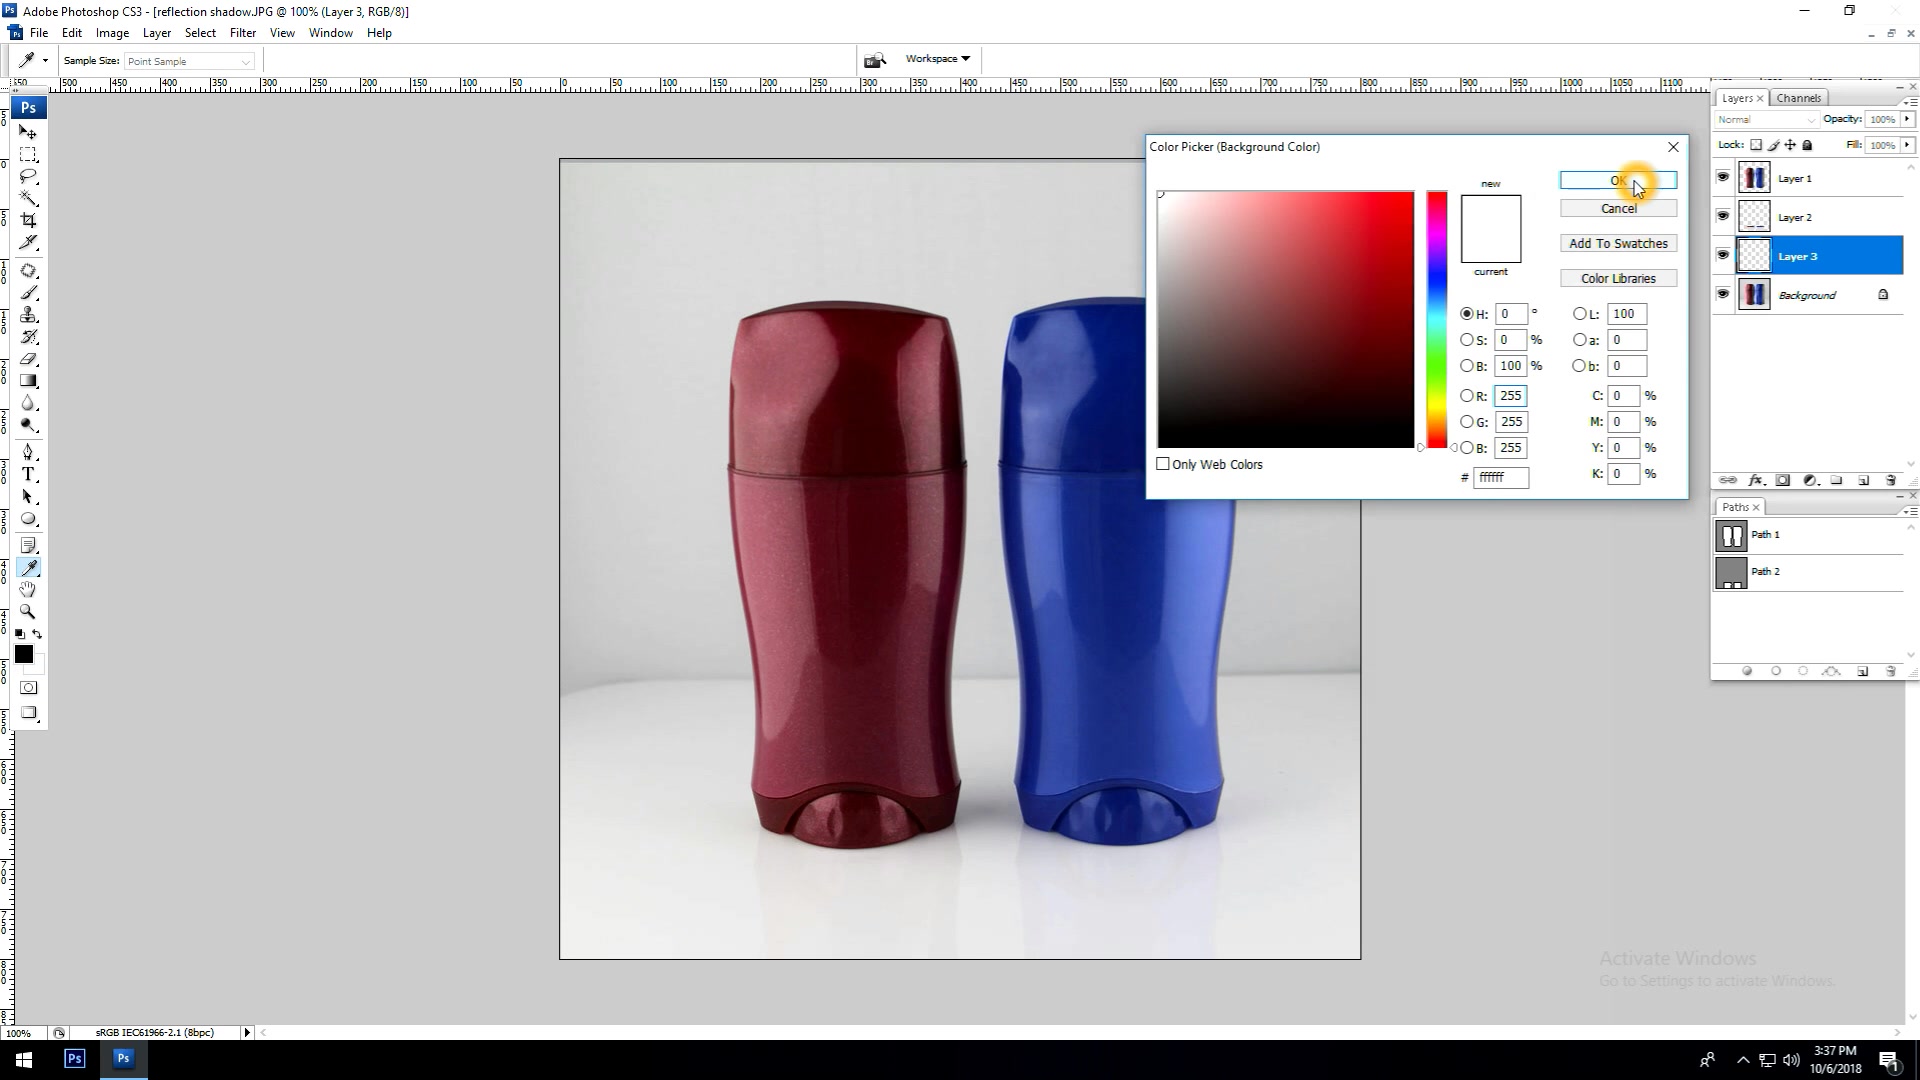Click the Cancel button
1920x1080 pixels.
(x=1618, y=208)
